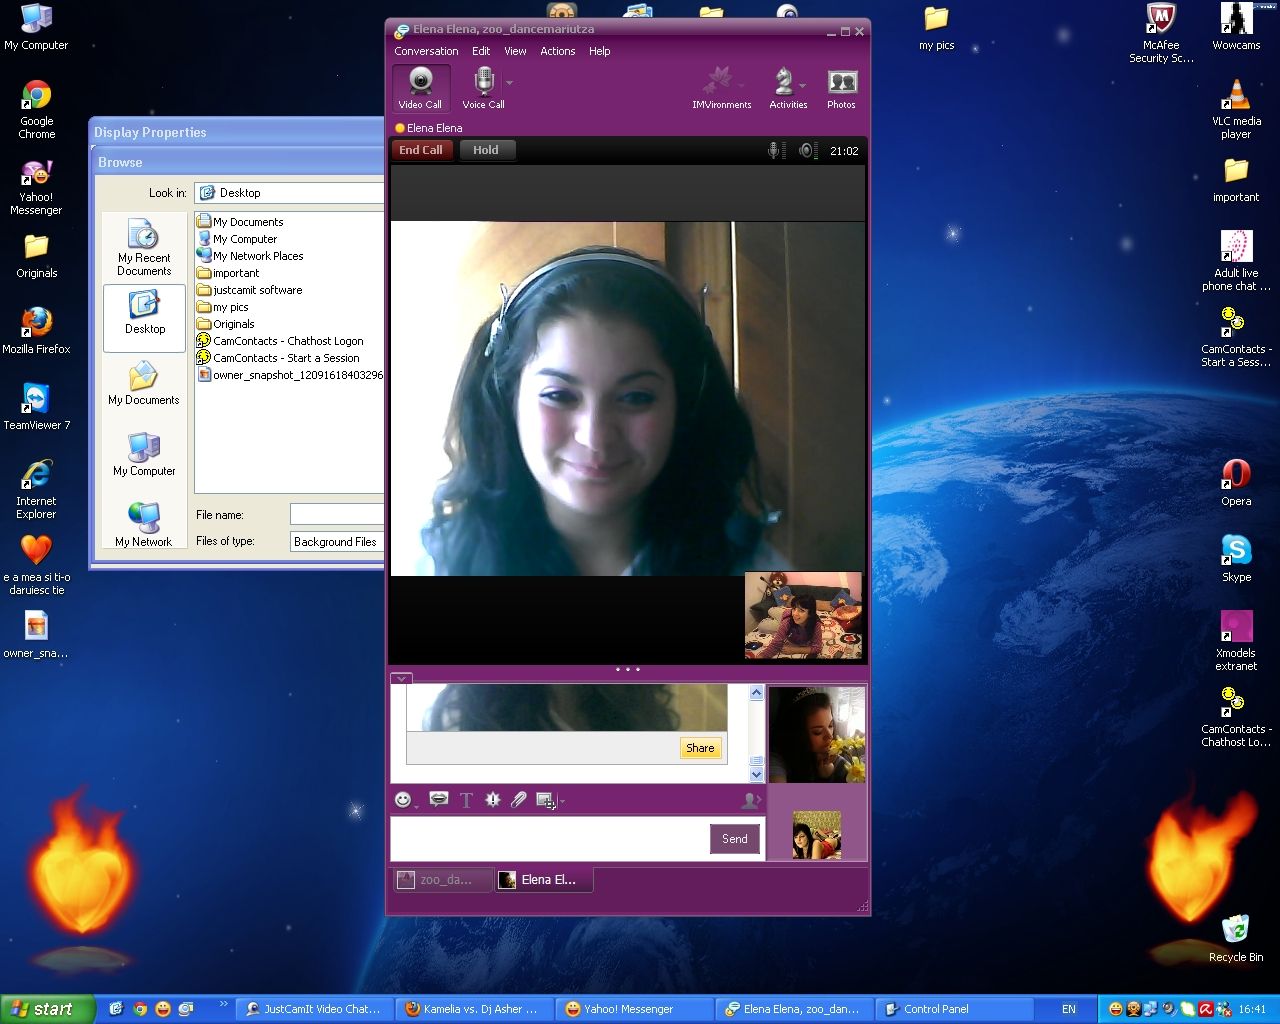The width and height of the screenshot is (1280, 1024).
Task: Start a Voice Call from the toolbar
Action: pyautogui.click(x=483, y=88)
